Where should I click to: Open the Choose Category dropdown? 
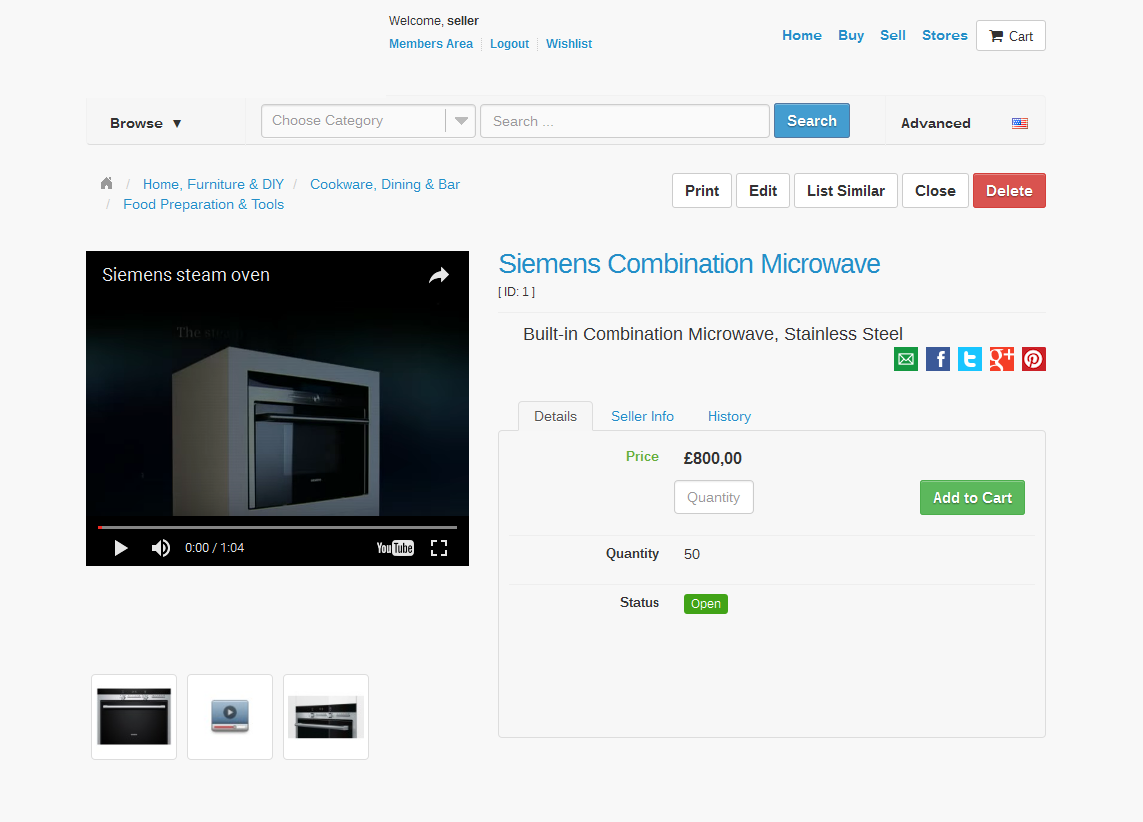pos(368,121)
